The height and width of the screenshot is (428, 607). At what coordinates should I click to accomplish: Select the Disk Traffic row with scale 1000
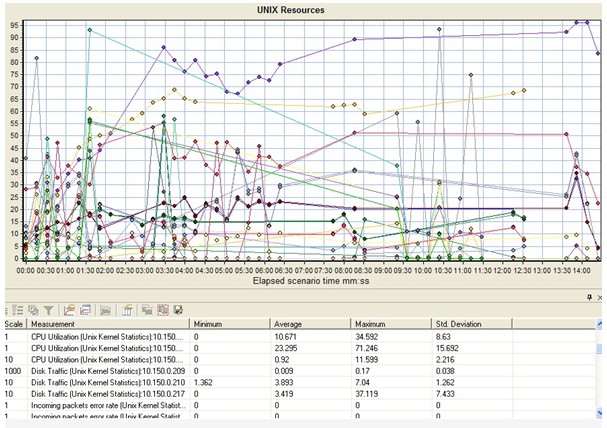point(100,381)
